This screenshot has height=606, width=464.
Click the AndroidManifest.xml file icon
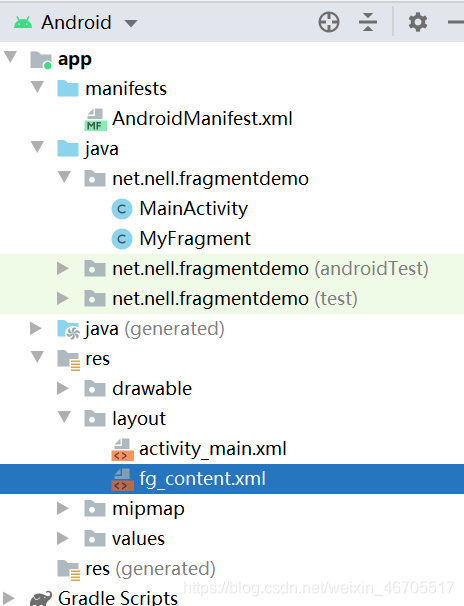click(x=95, y=119)
